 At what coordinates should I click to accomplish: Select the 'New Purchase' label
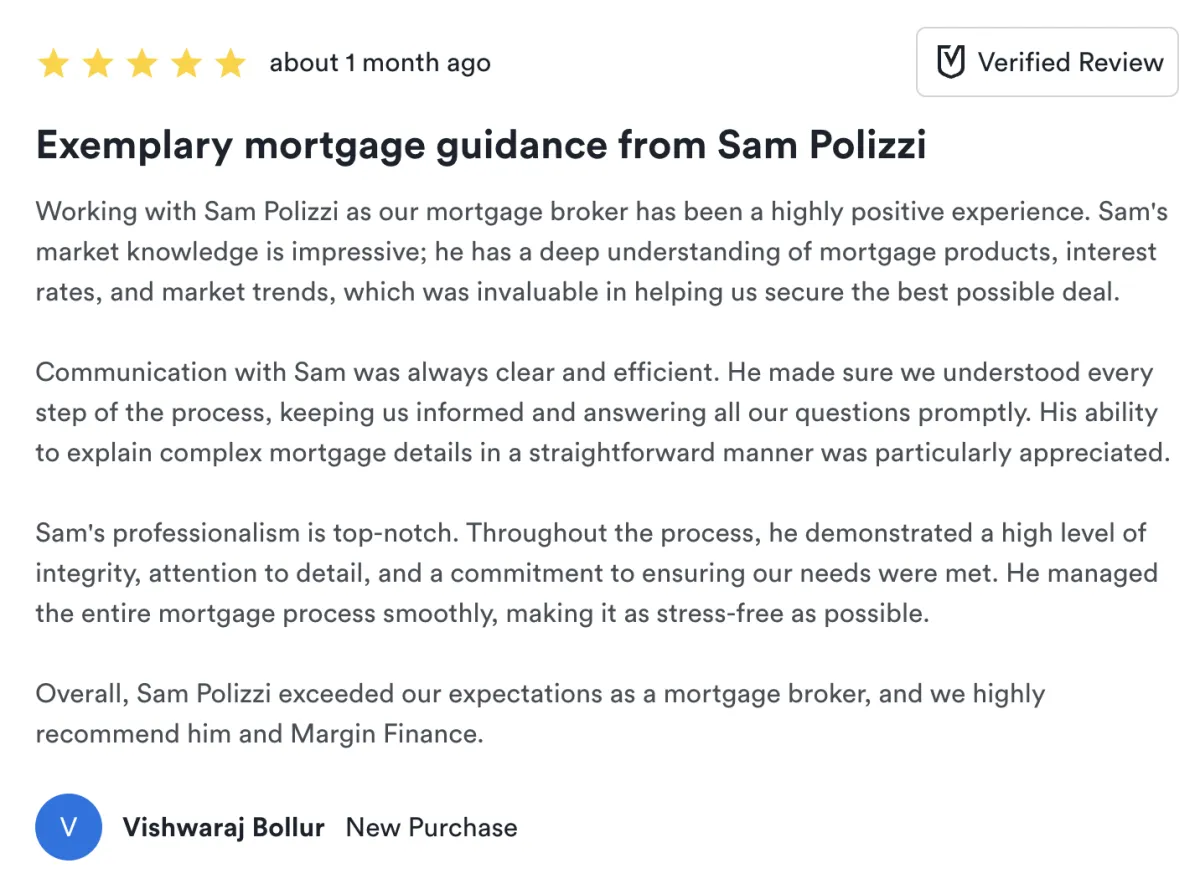coord(431,828)
